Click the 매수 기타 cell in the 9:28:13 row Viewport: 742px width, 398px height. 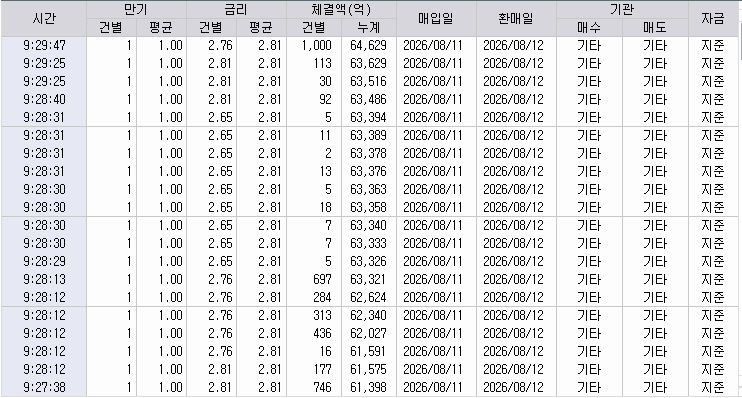click(x=589, y=279)
